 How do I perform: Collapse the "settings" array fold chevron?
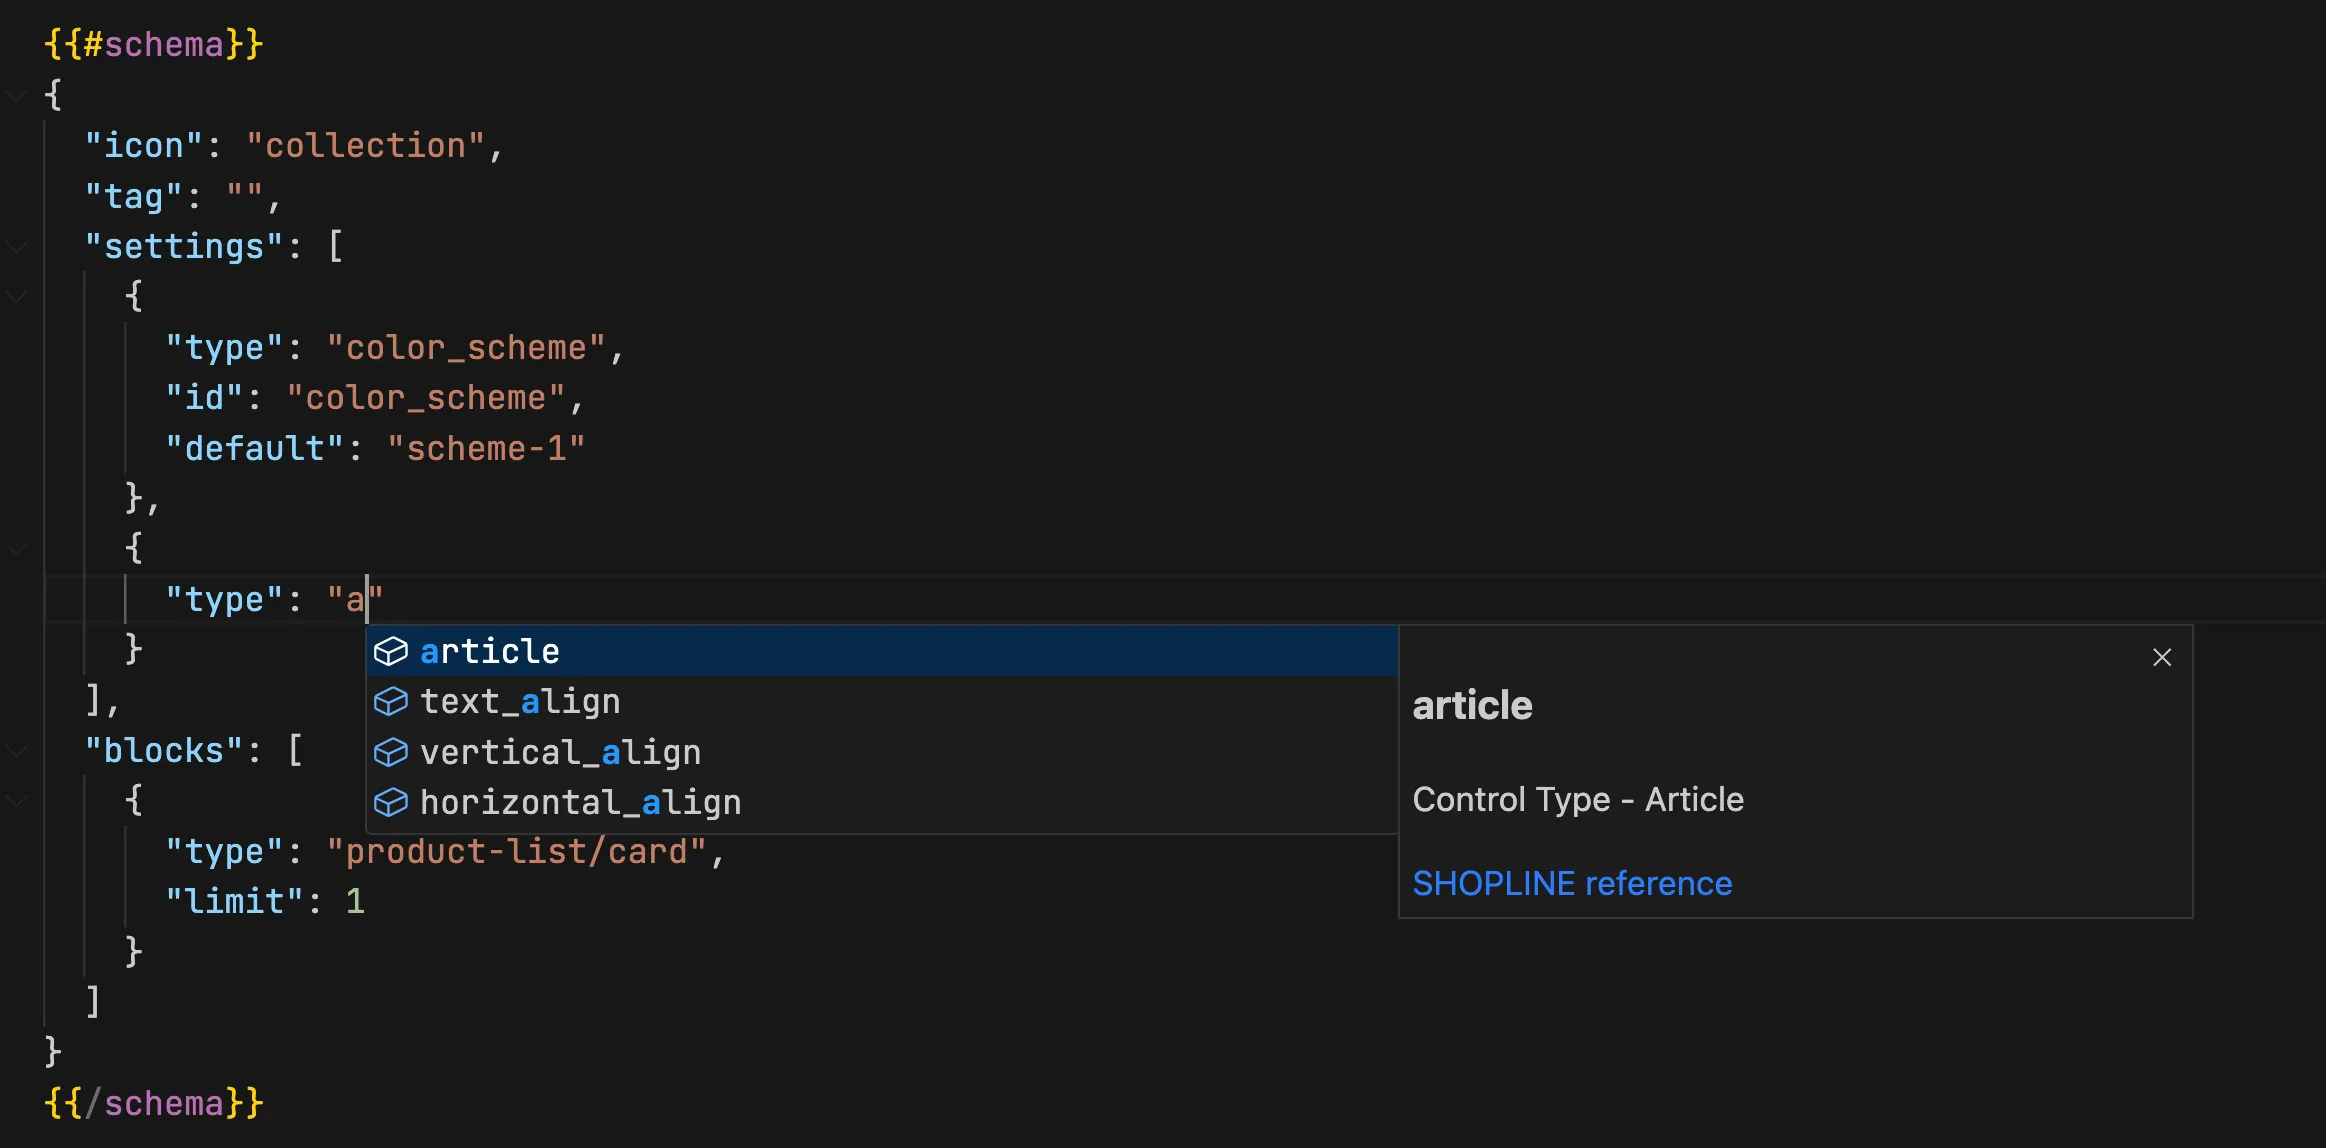[16, 246]
